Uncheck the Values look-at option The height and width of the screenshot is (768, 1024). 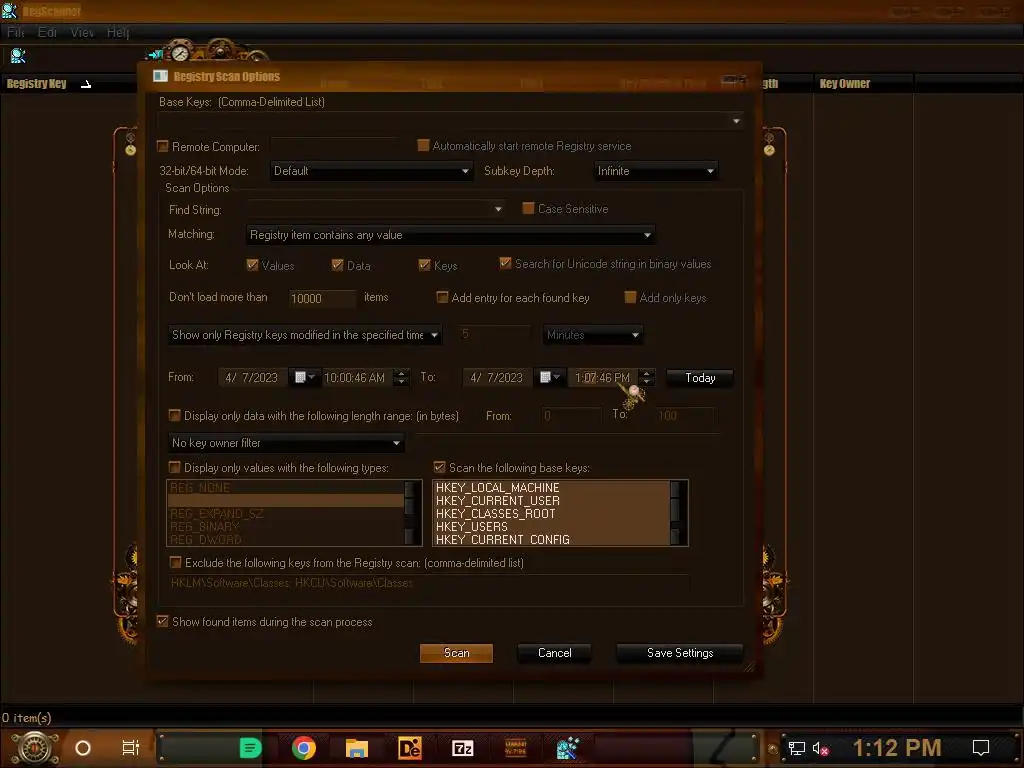[x=252, y=264]
